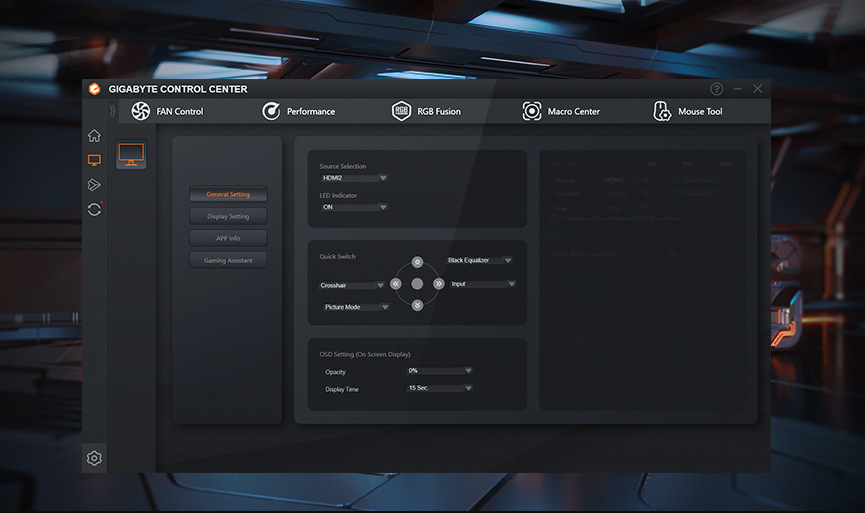Click the help question mark icon
Image resolution: width=865 pixels, height=513 pixels.
click(x=717, y=89)
